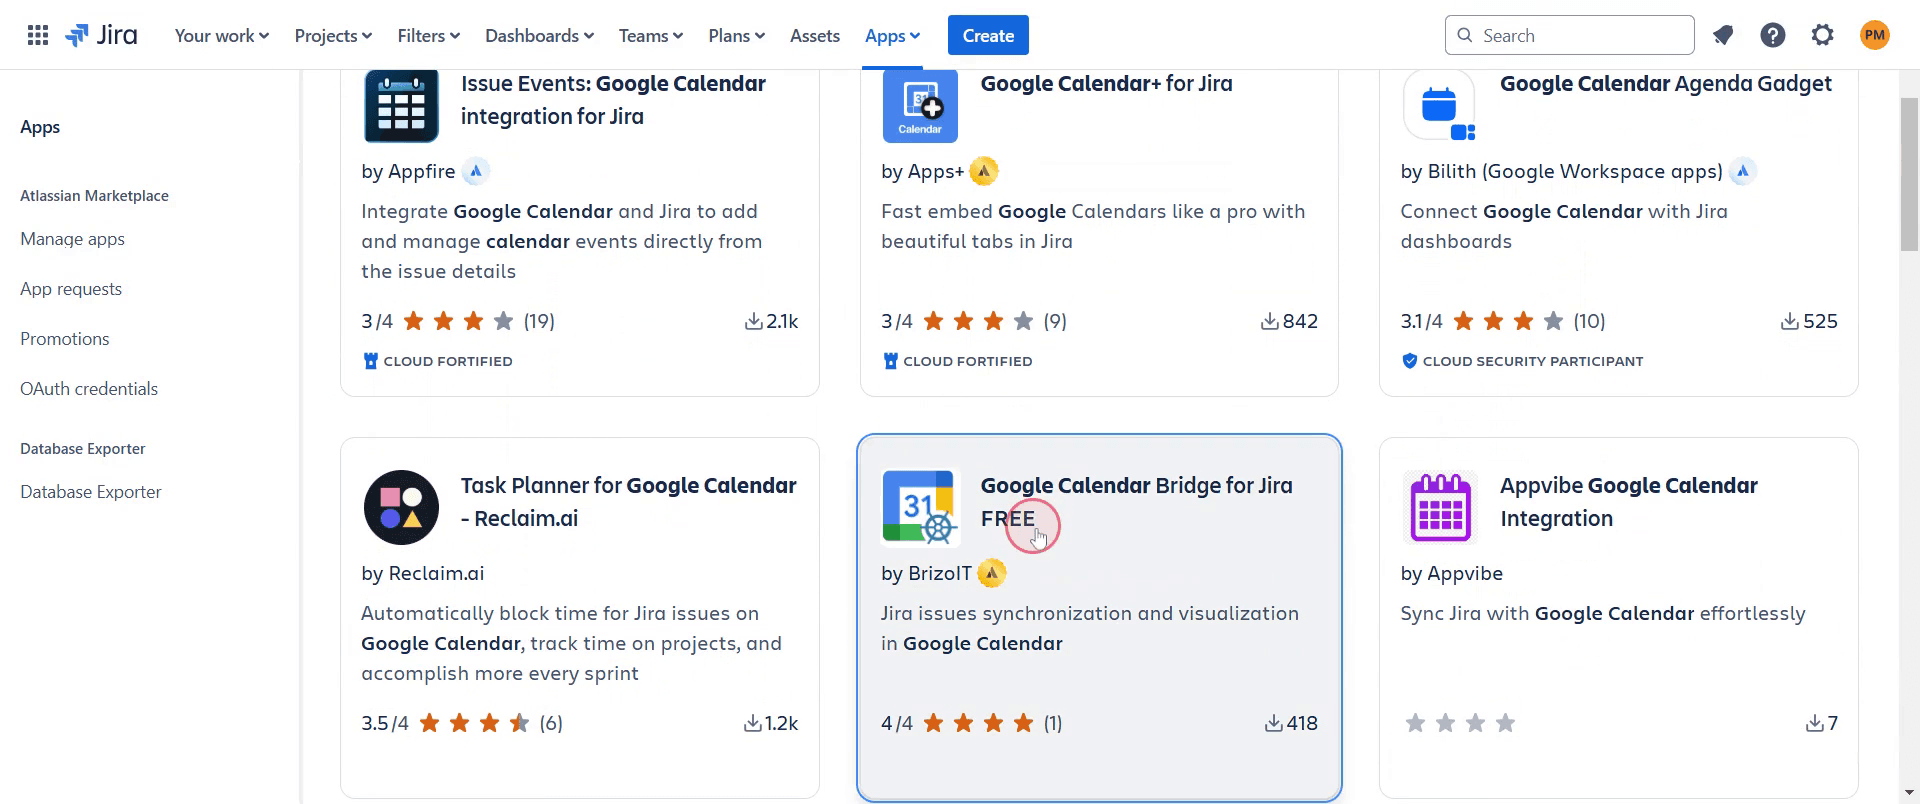
Task: Click the Issue Events calendar app icon
Action: tap(401, 106)
